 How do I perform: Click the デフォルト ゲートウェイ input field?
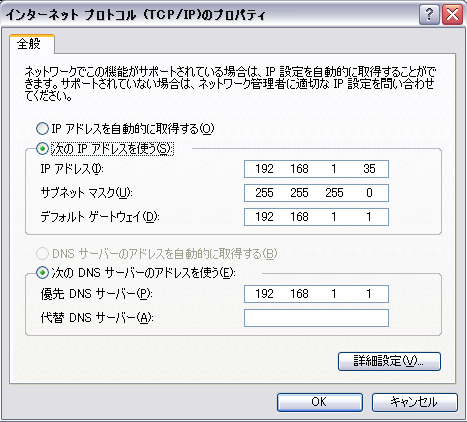coord(316,217)
